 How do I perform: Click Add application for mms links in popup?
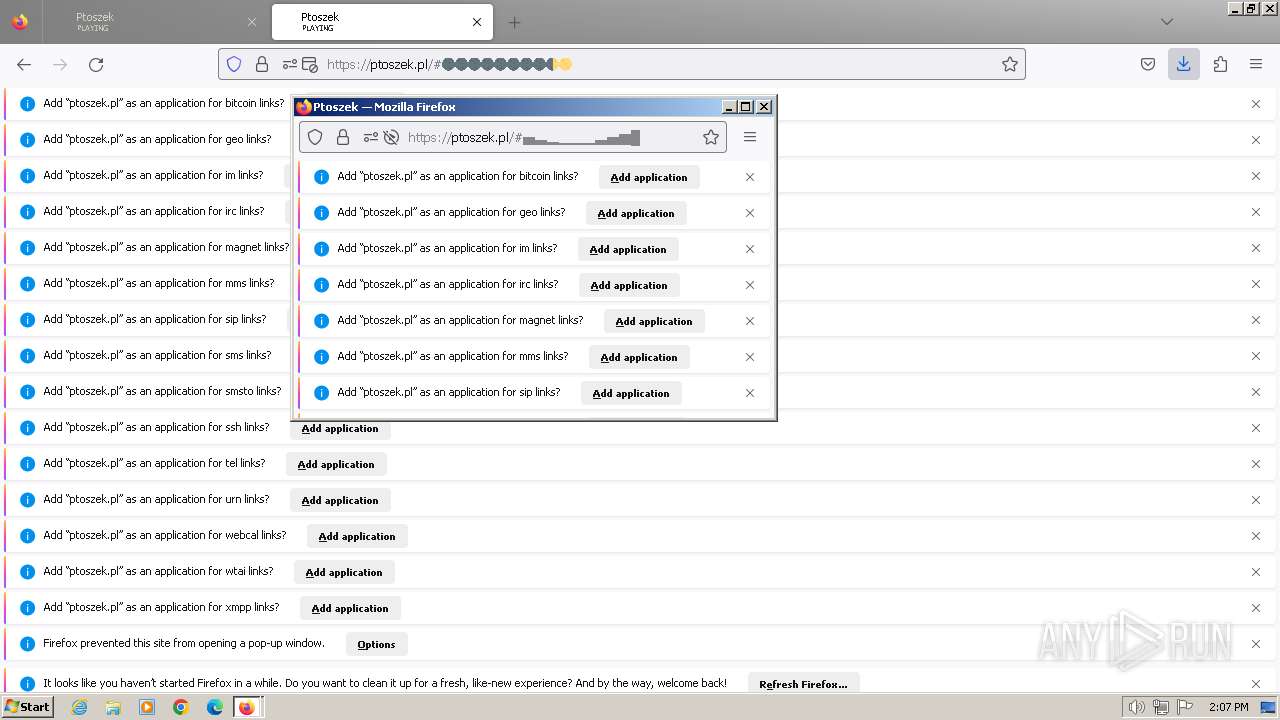click(x=639, y=357)
